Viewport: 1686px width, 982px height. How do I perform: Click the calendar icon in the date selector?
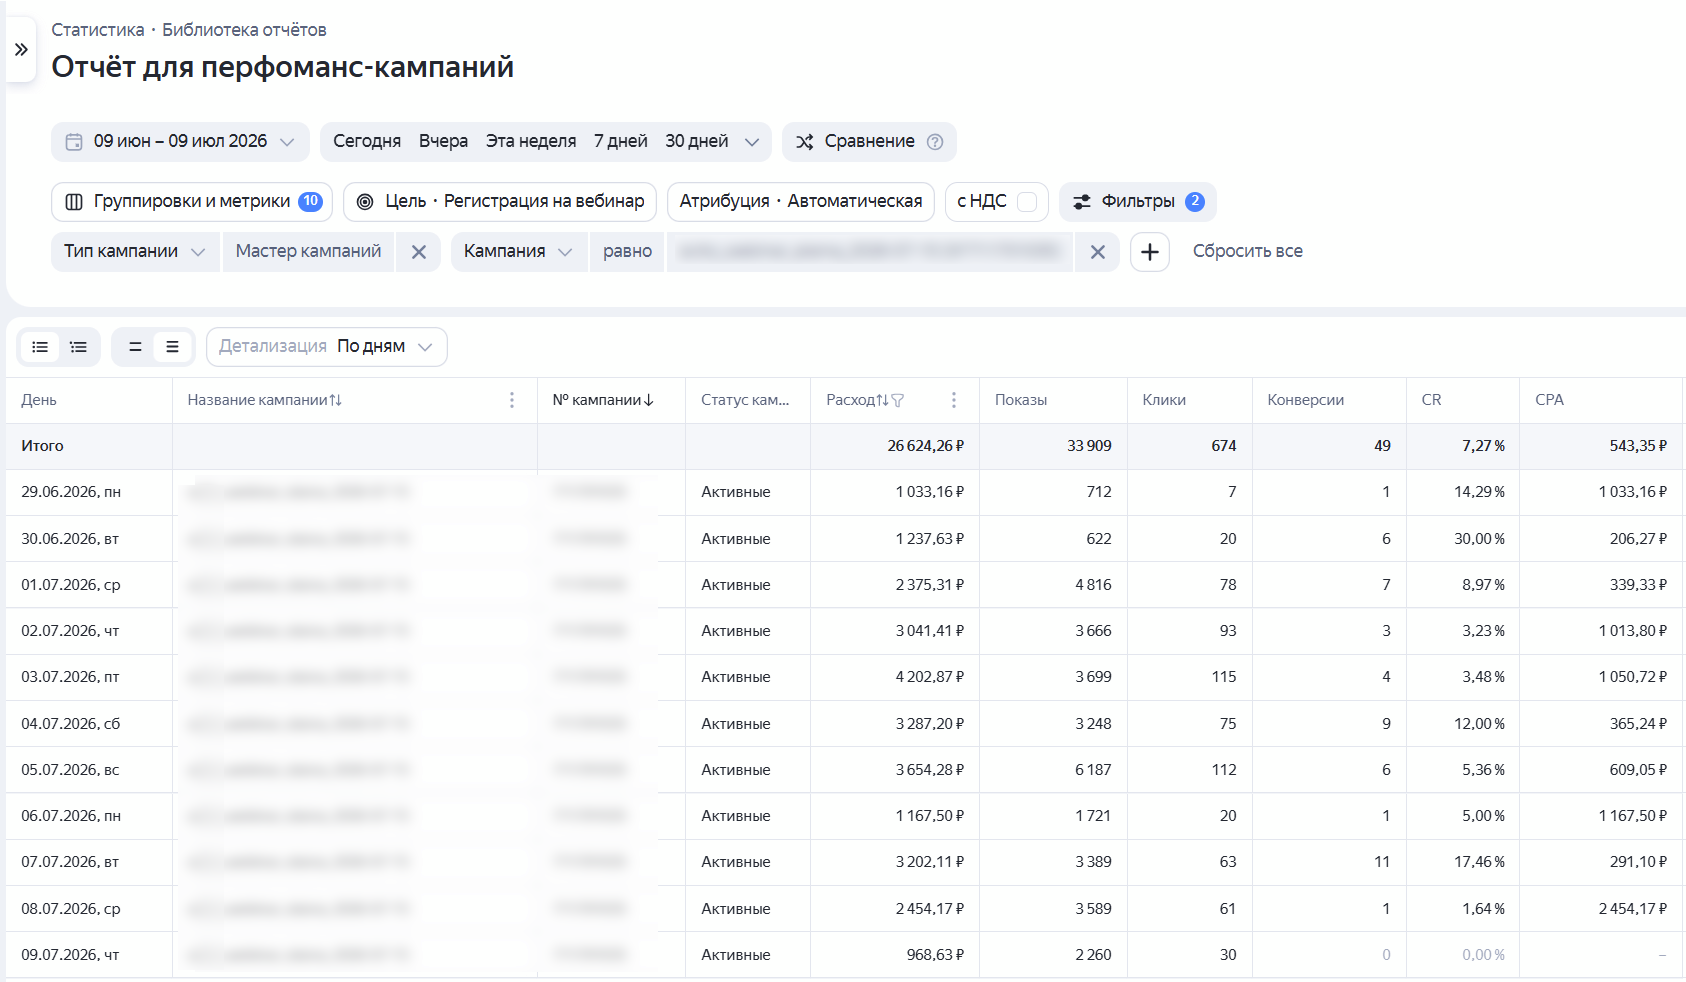[74, 142]
